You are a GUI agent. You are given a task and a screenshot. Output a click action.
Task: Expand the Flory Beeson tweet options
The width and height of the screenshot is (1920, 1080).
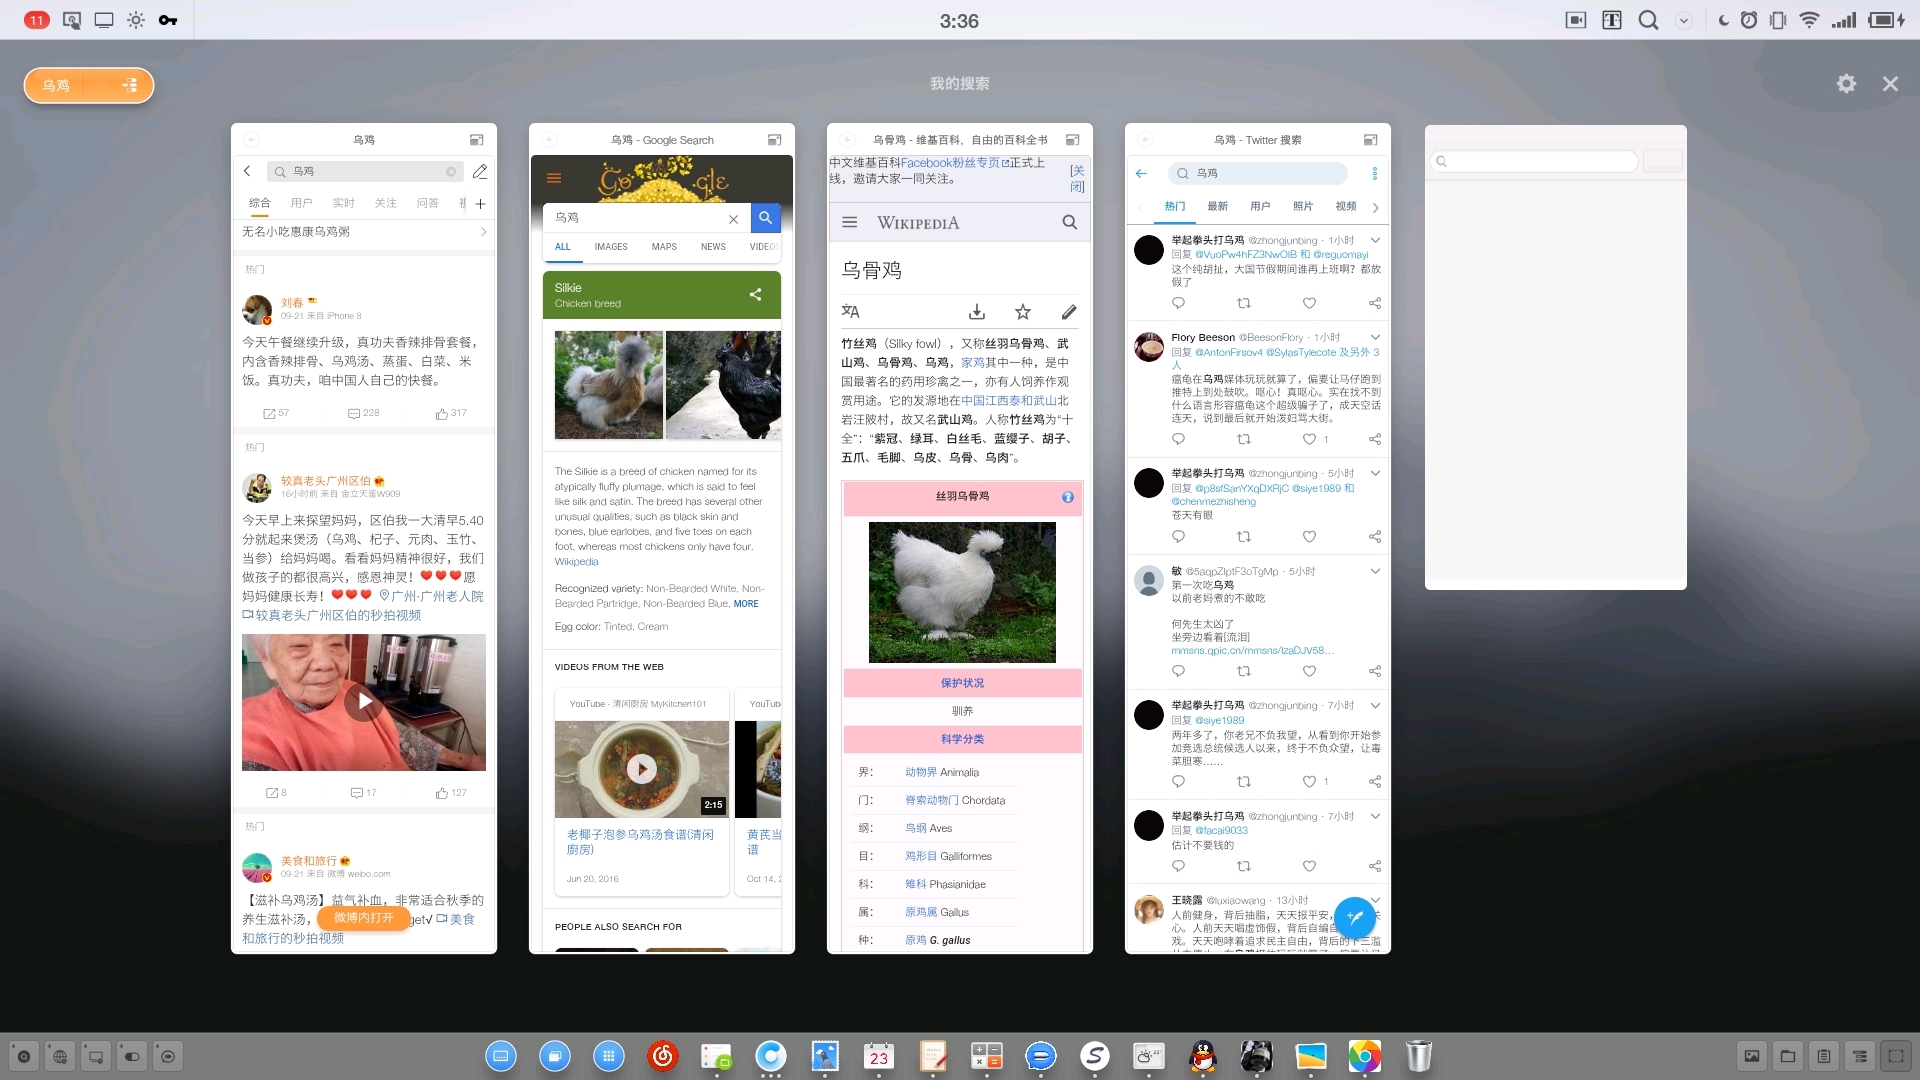1375,338
